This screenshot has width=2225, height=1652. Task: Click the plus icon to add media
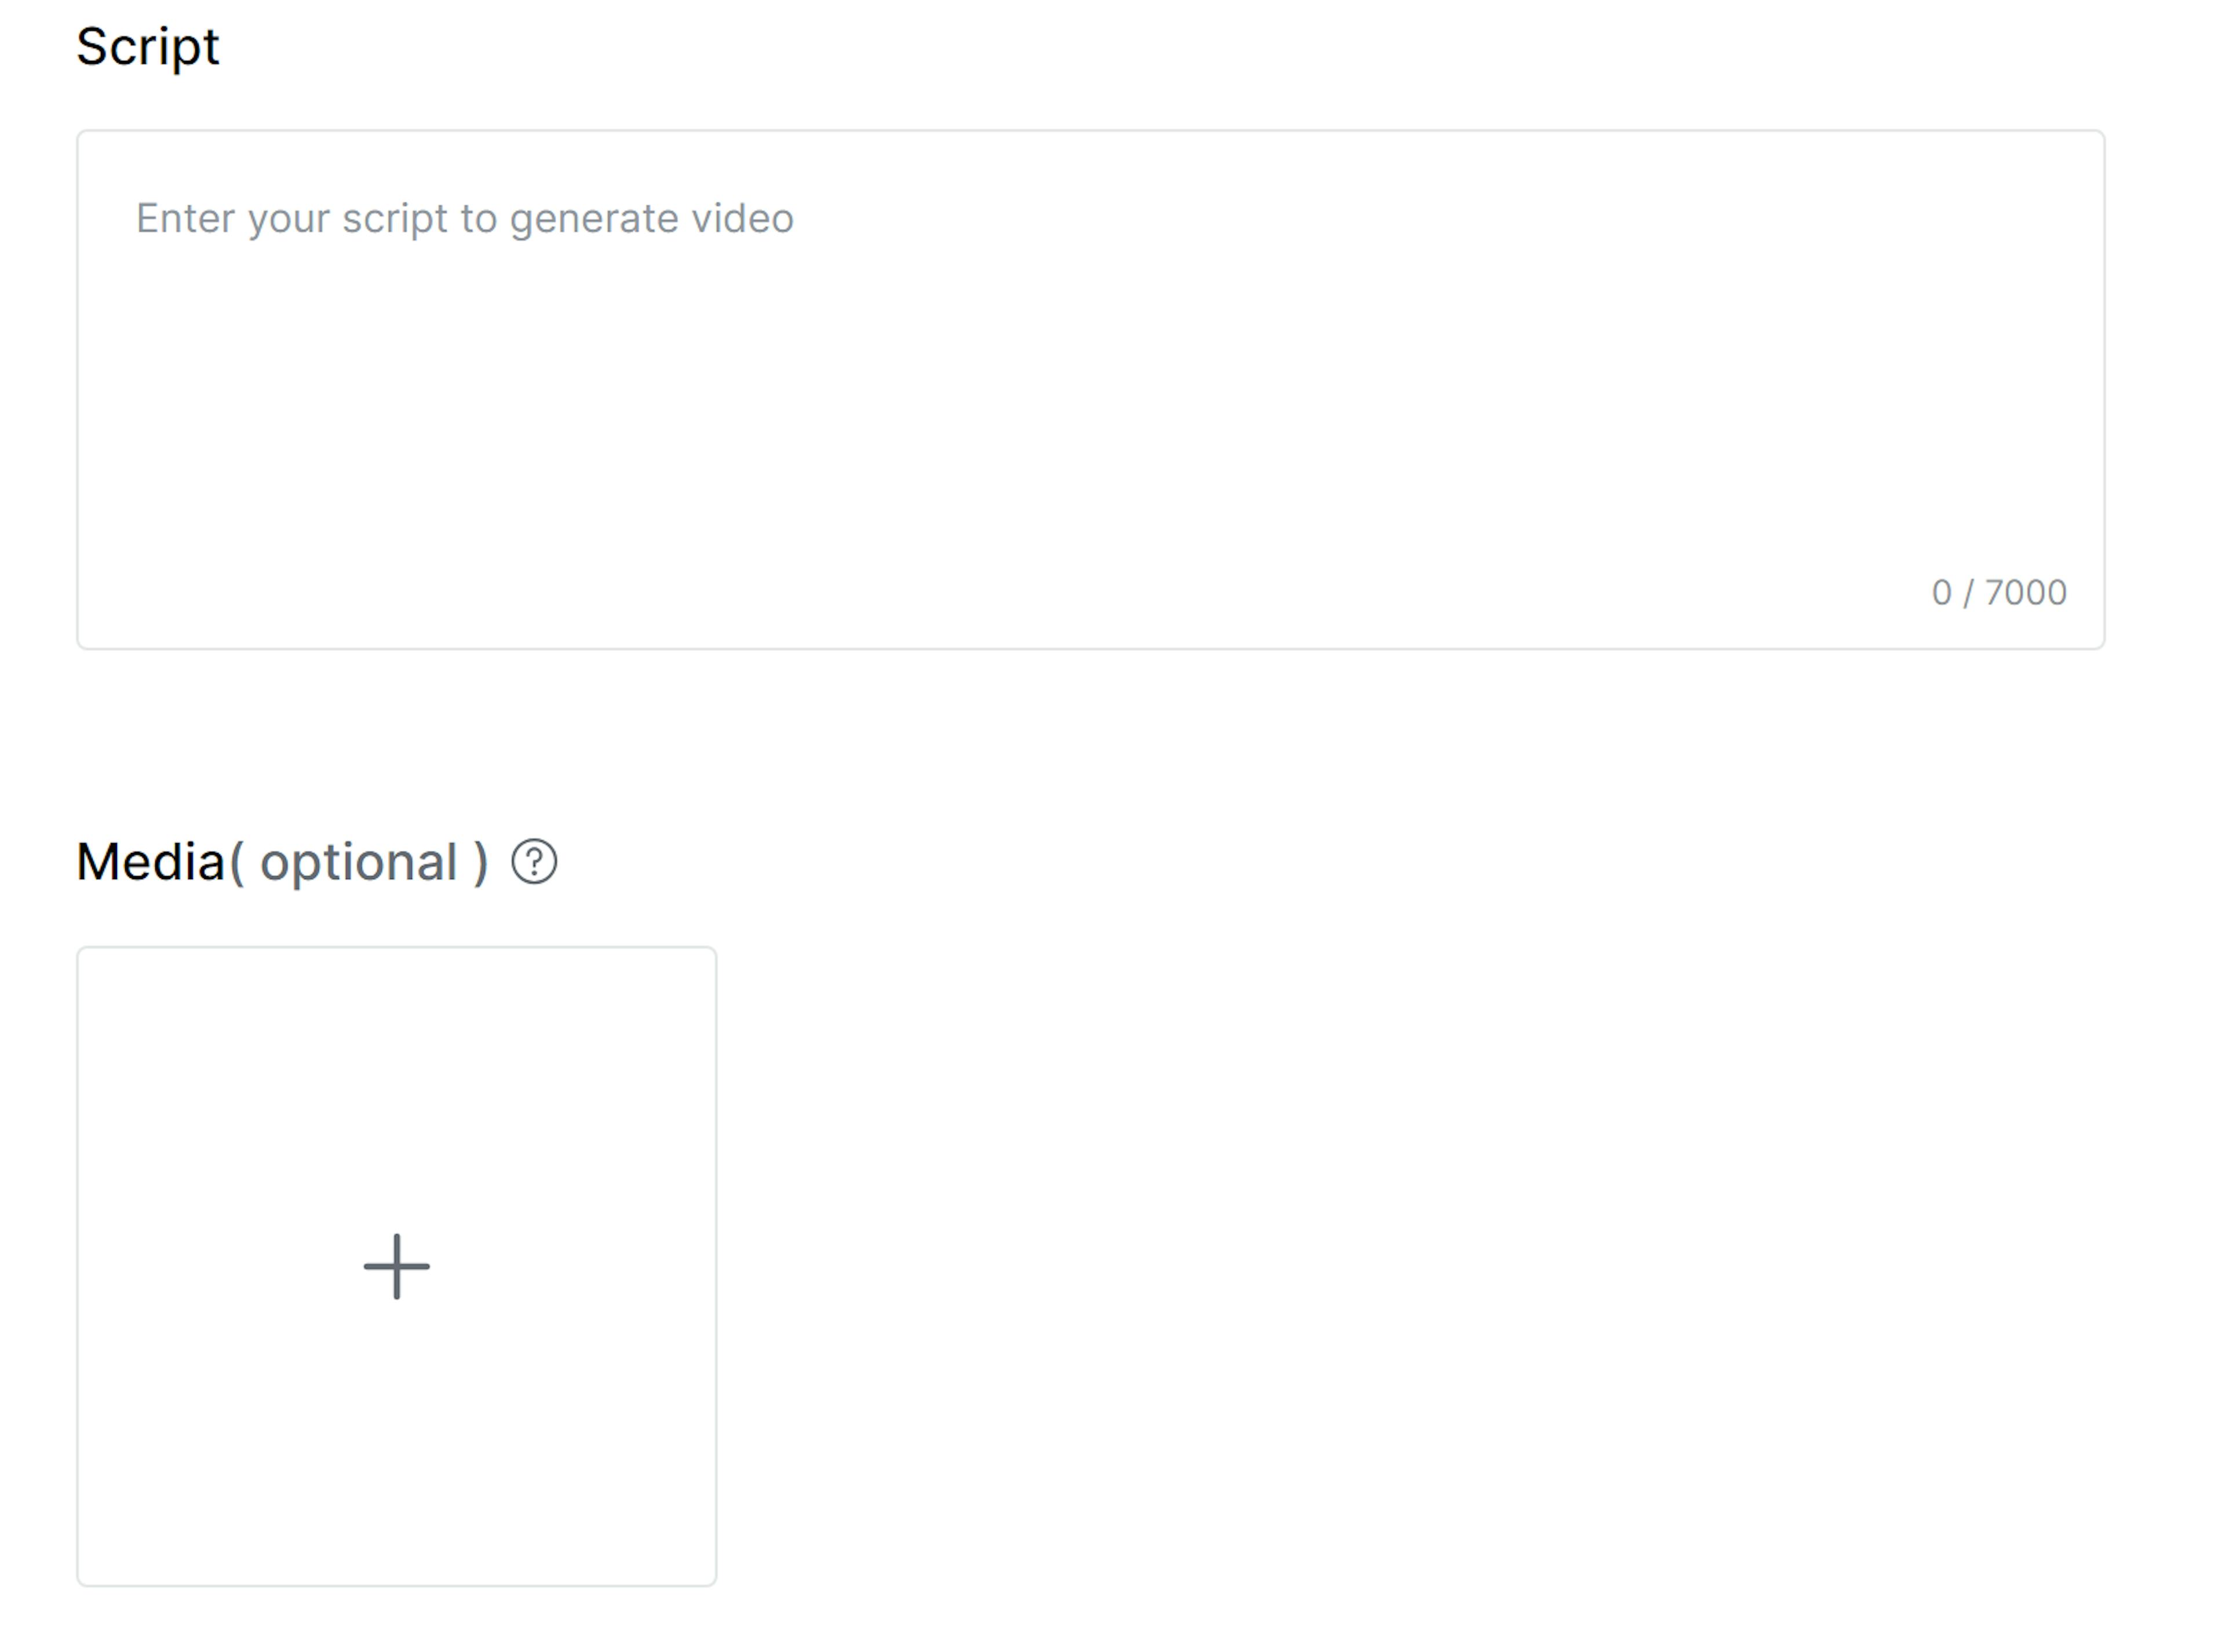tap(397, 1266)
